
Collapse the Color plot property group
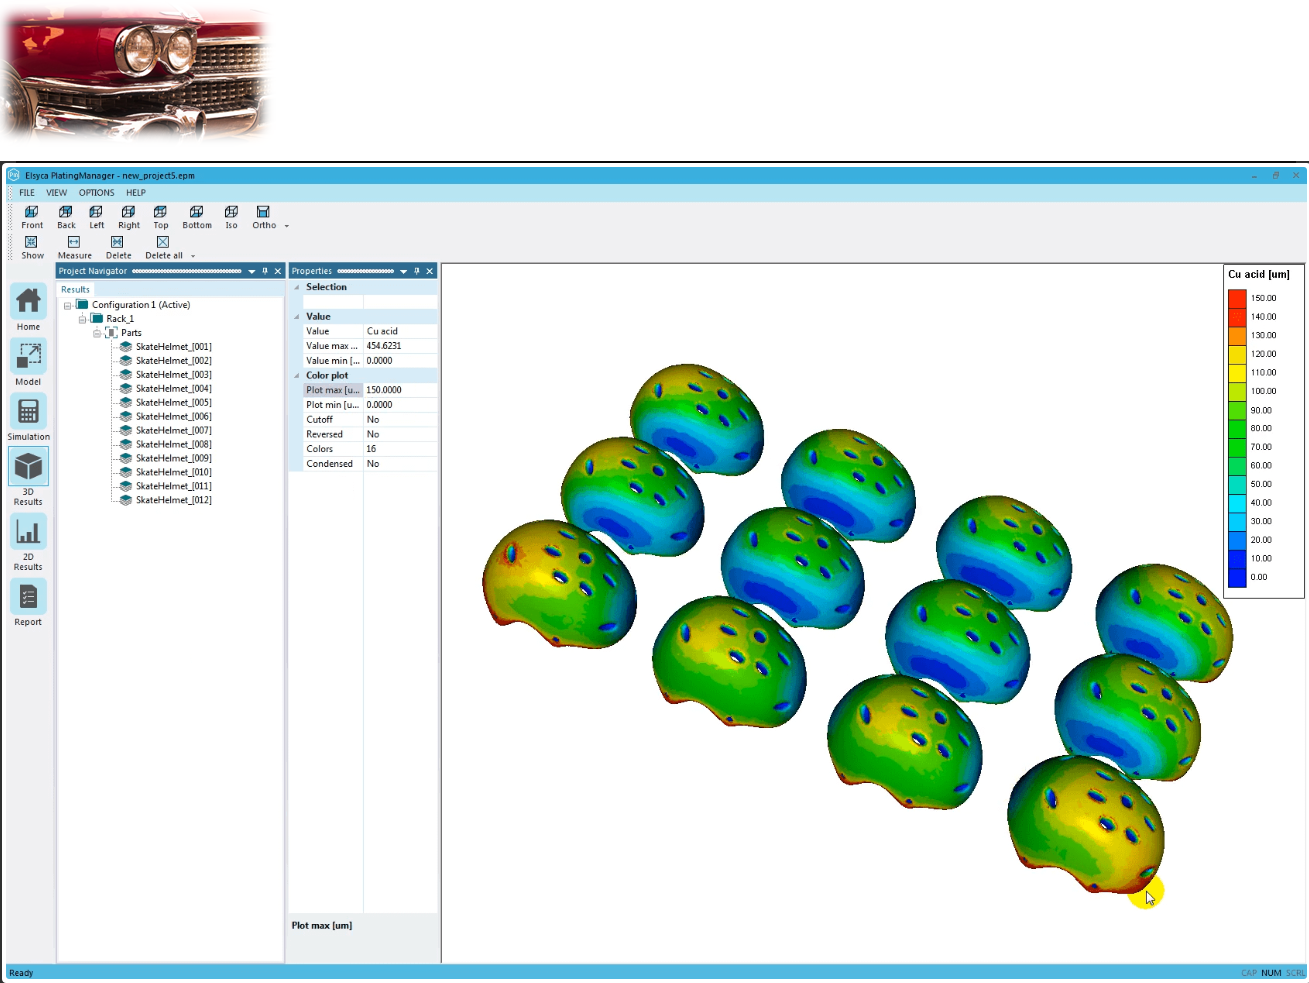coord(297,376)
